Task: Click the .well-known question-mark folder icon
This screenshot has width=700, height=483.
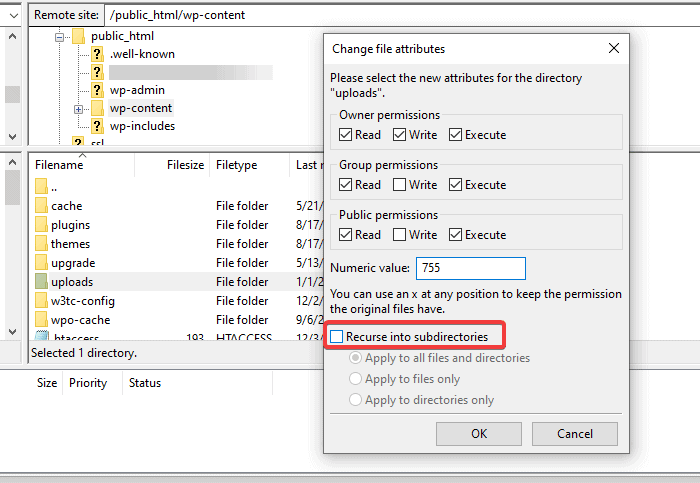Action: 97,54
